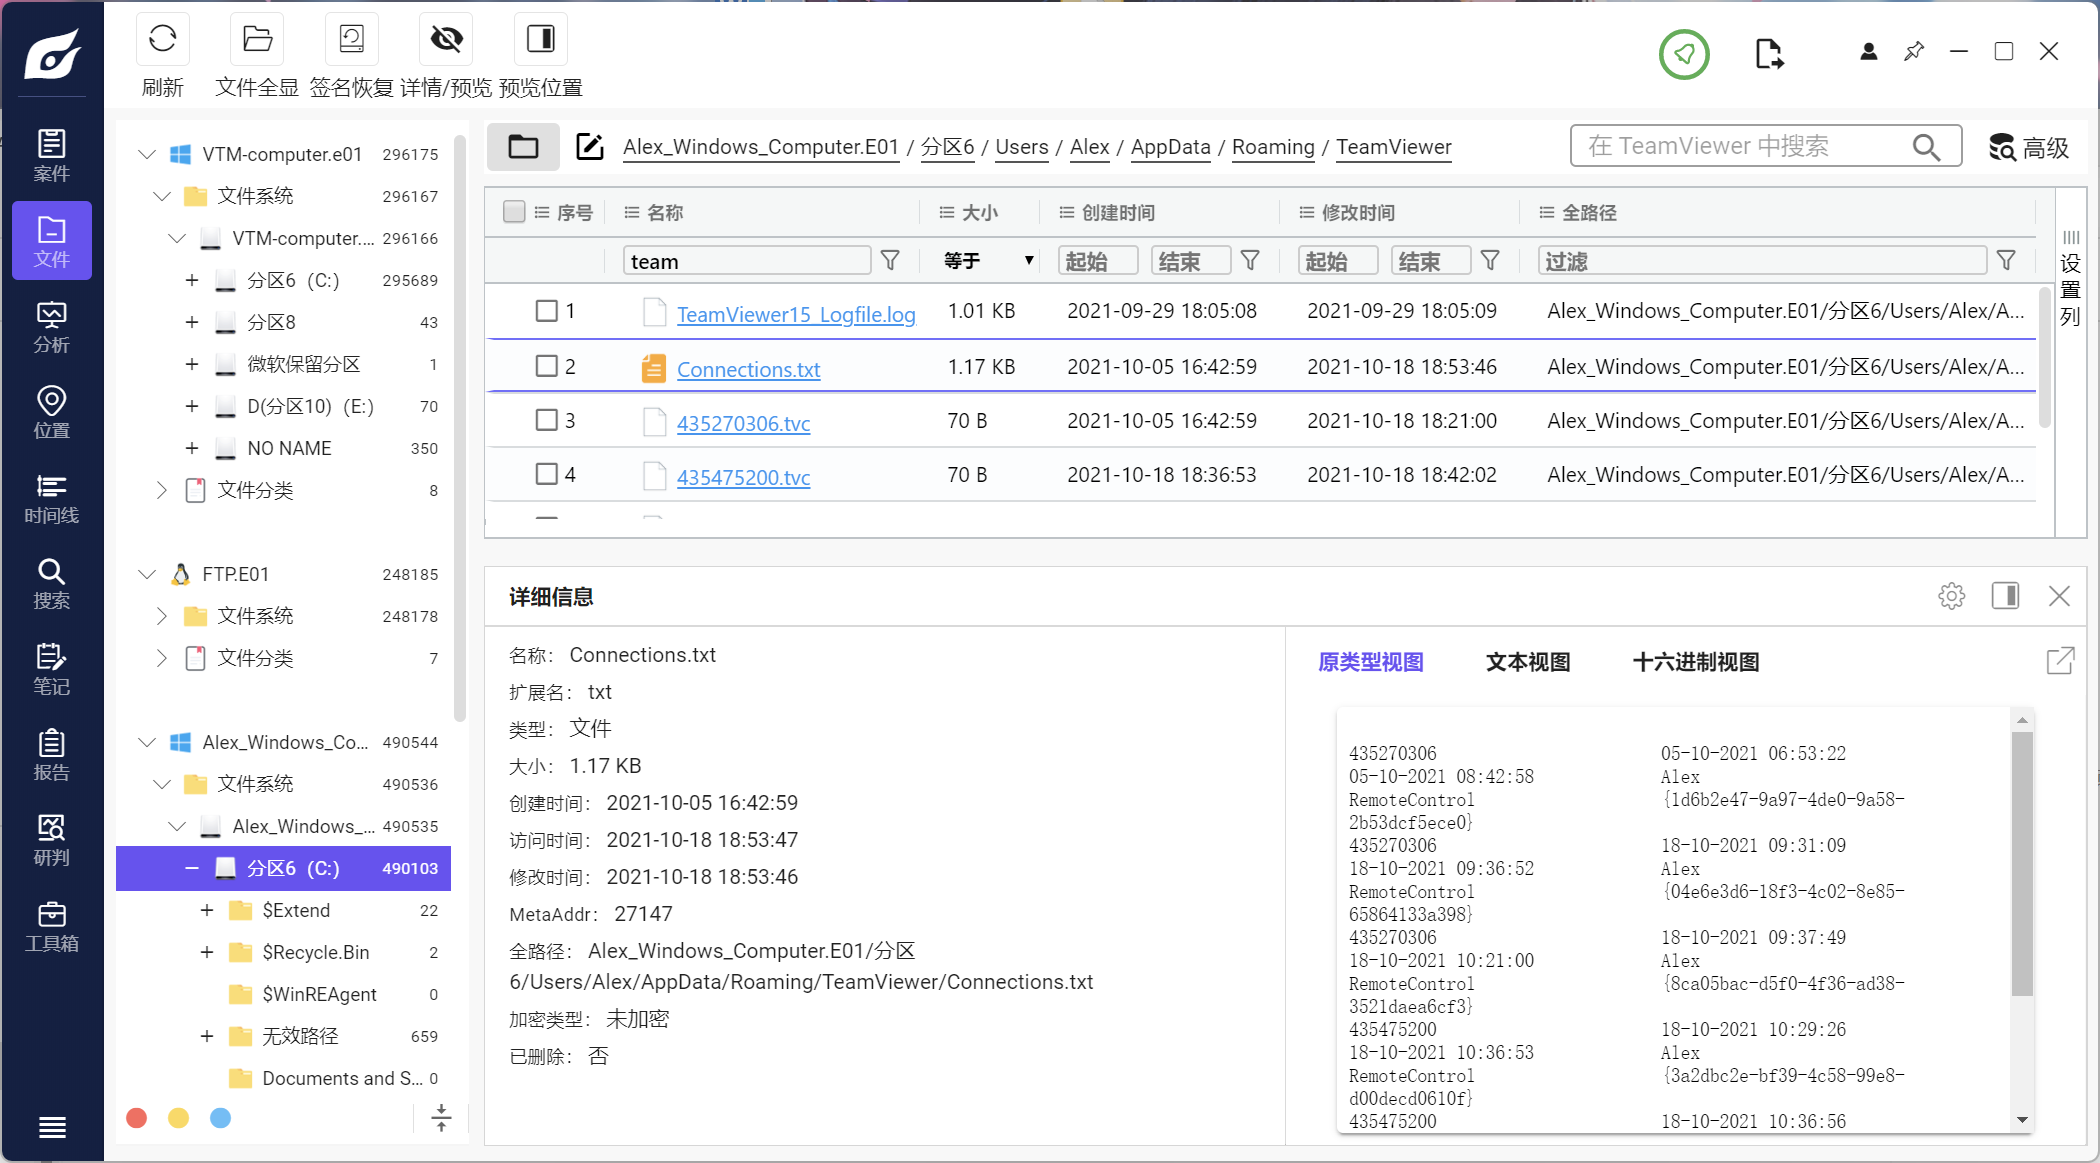The width and height of the screenshot is (2100, 1163).
Task: Click the modified time filter funnel
Action: (x=1490, y=261)
